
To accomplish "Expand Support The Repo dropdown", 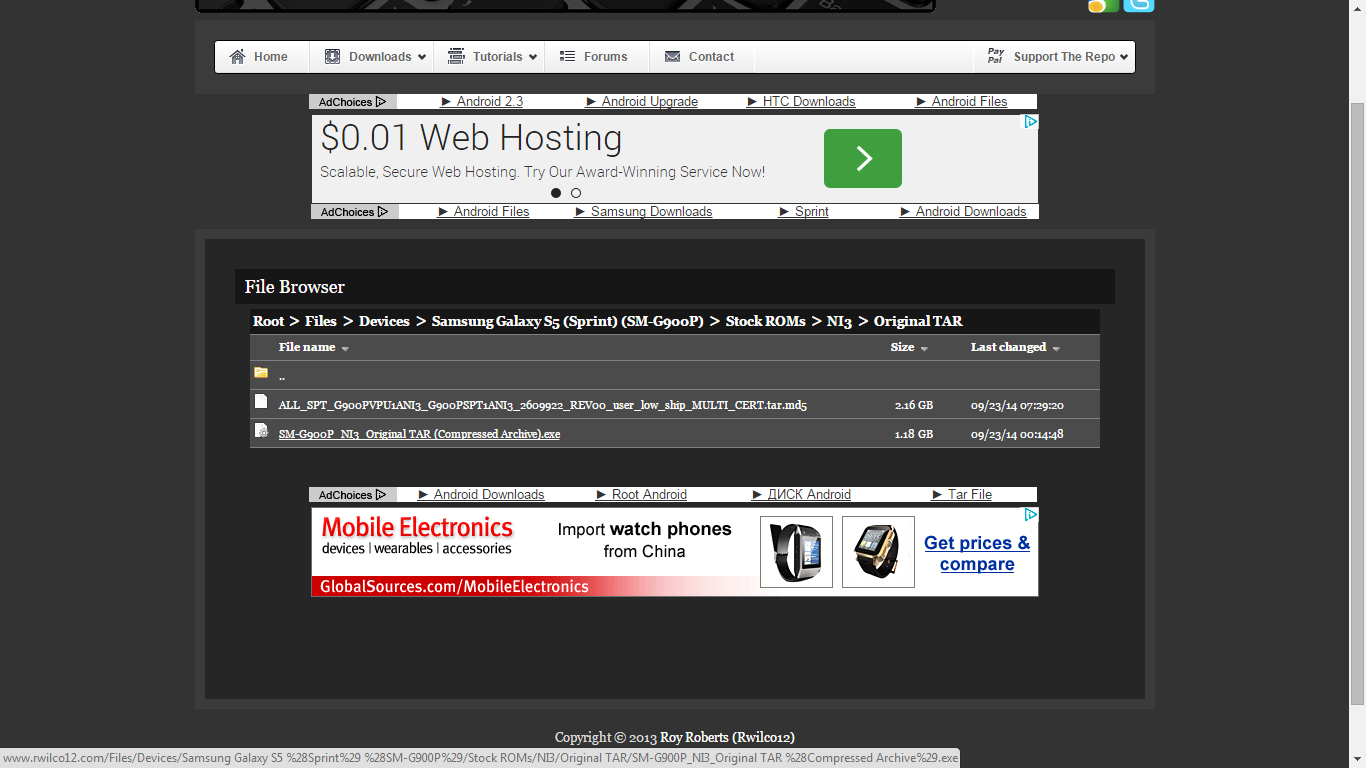I will tap(1054, 57).
